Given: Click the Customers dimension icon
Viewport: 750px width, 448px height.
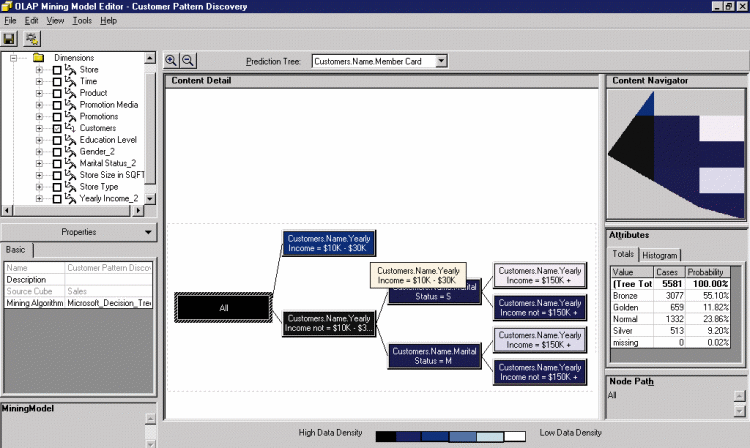Looking at the screenshot, I should [x=70, y=128].
